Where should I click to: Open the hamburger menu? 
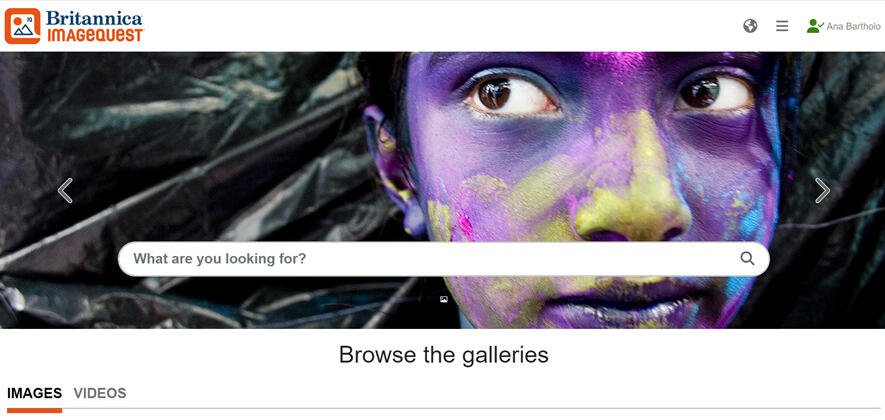point(782,26)
